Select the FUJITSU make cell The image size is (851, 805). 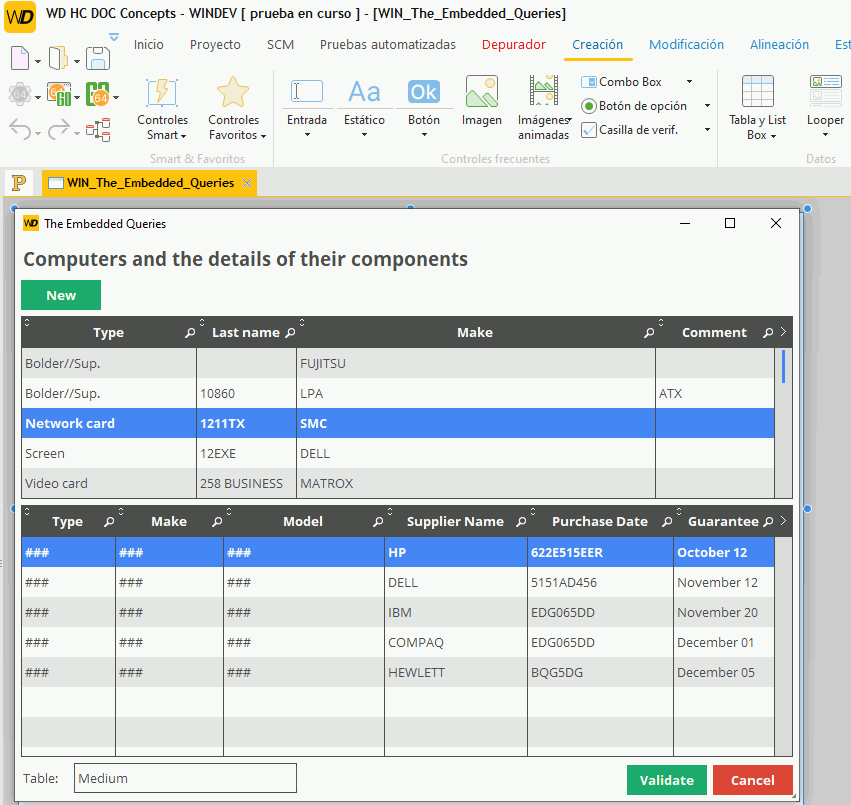(476, 363)
